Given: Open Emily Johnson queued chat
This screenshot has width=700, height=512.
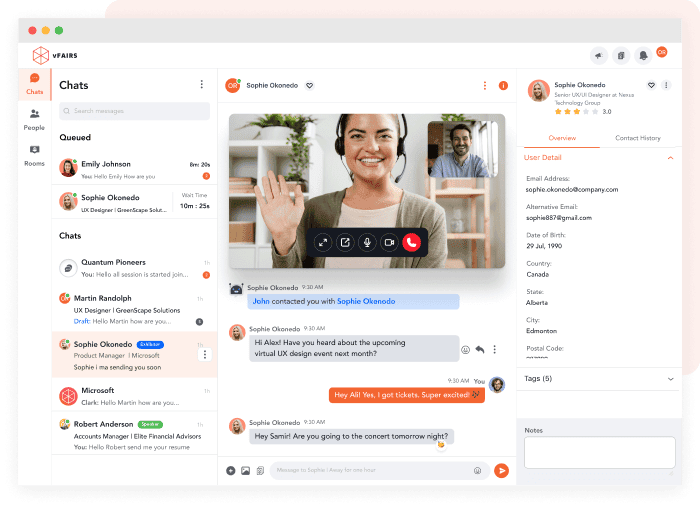Looking at the screenshot, I should [x=134, y=168].
